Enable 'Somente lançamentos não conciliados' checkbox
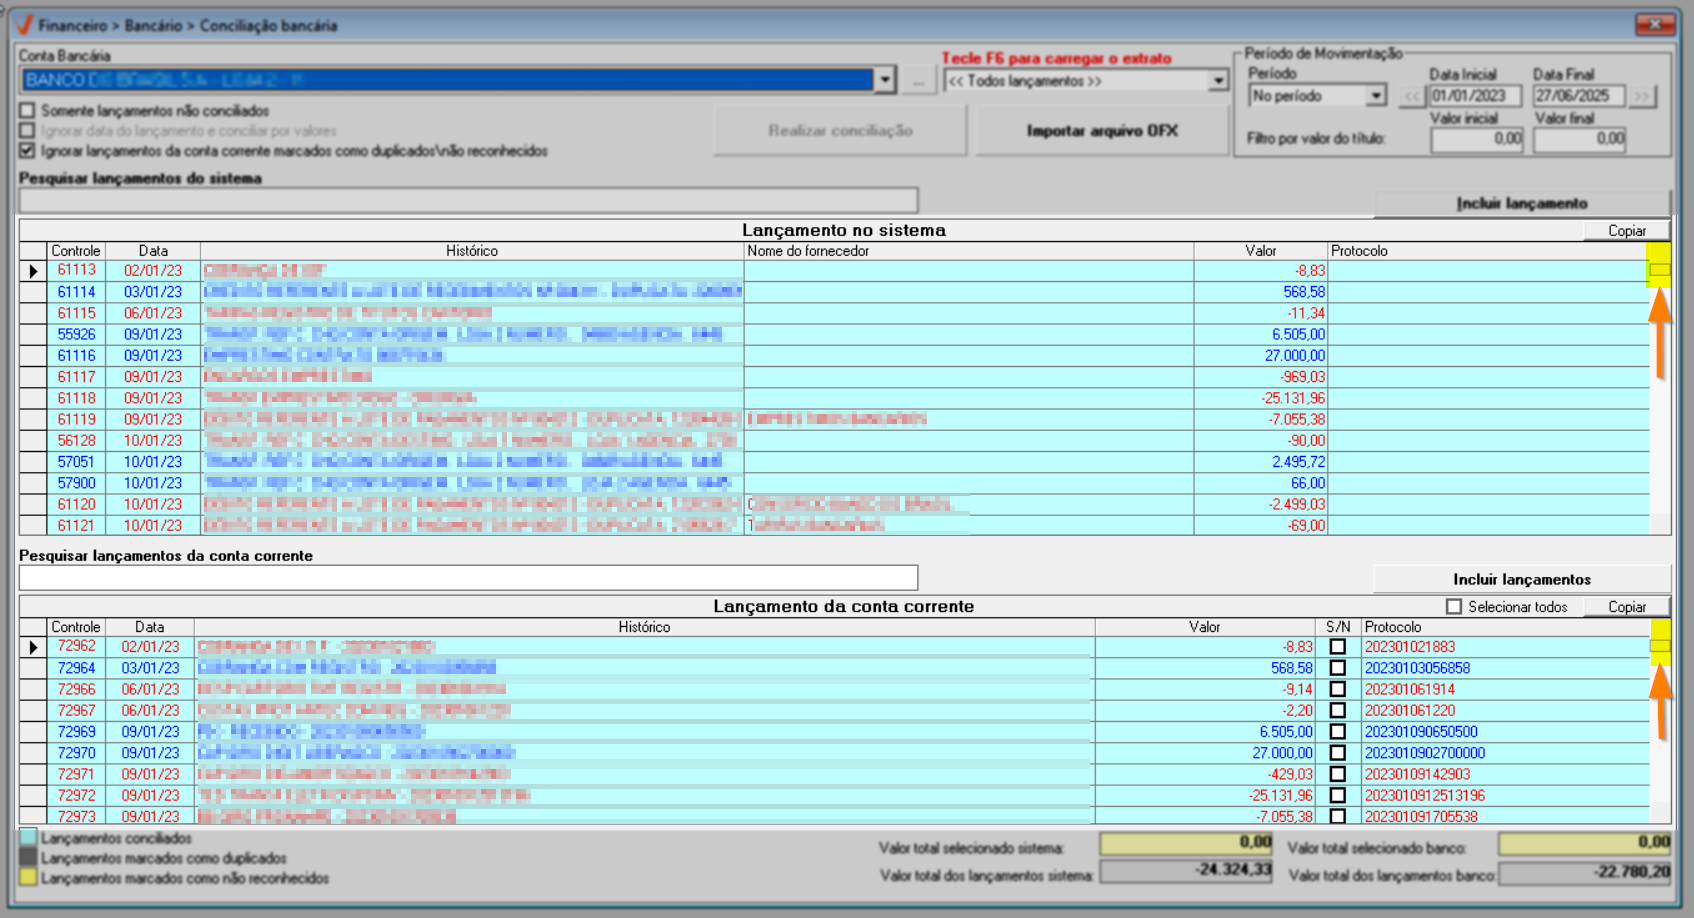This screenshot has height=918, width=1694. tap(27, 111)
